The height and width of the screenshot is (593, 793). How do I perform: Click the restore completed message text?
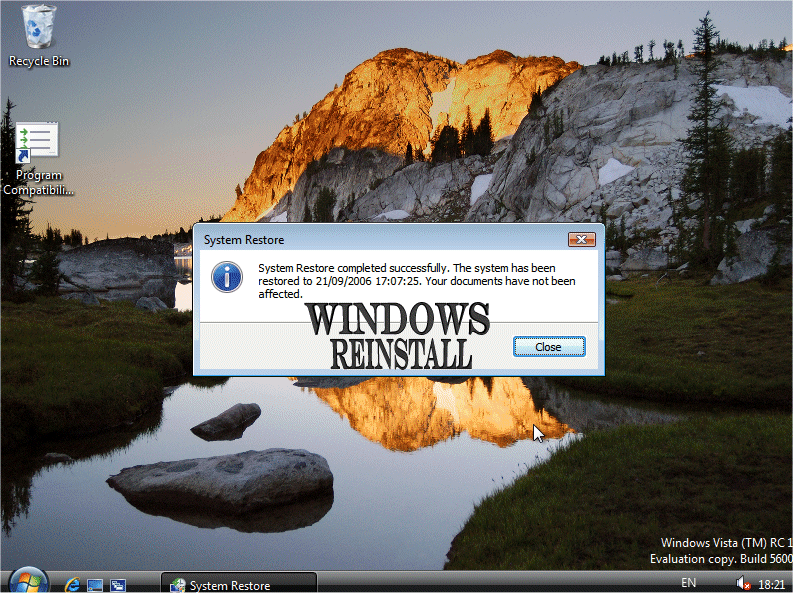pos(416,281)
